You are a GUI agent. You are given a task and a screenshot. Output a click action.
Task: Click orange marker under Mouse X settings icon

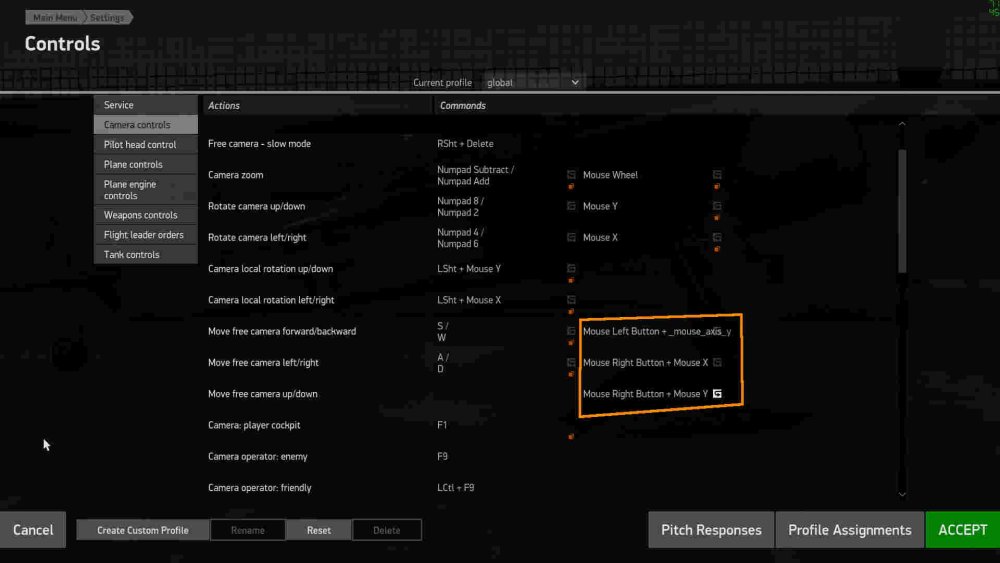[717, 249]
